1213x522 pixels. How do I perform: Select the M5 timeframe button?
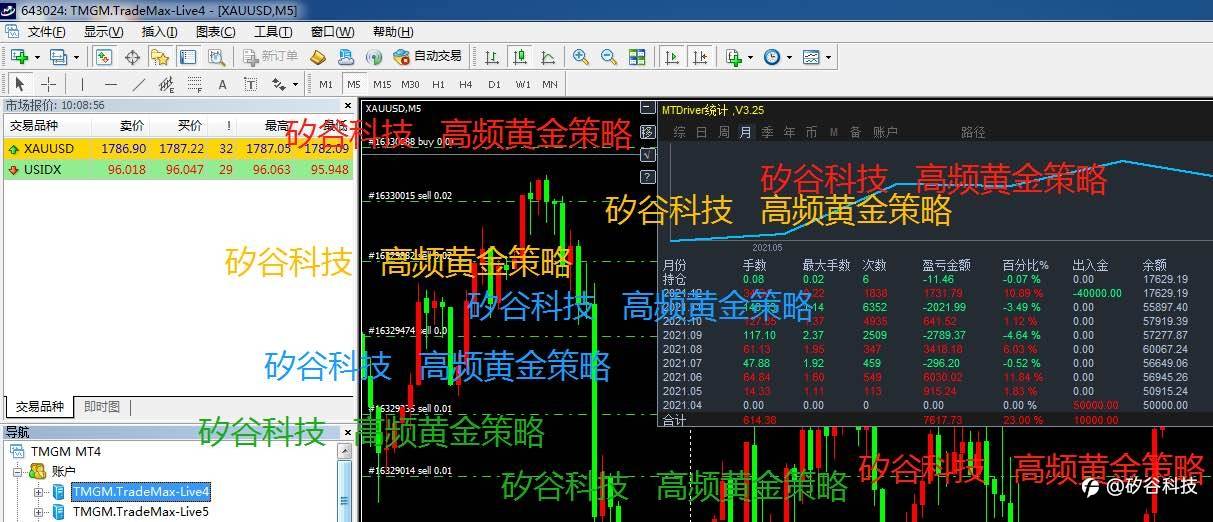[x=353, y=84]
